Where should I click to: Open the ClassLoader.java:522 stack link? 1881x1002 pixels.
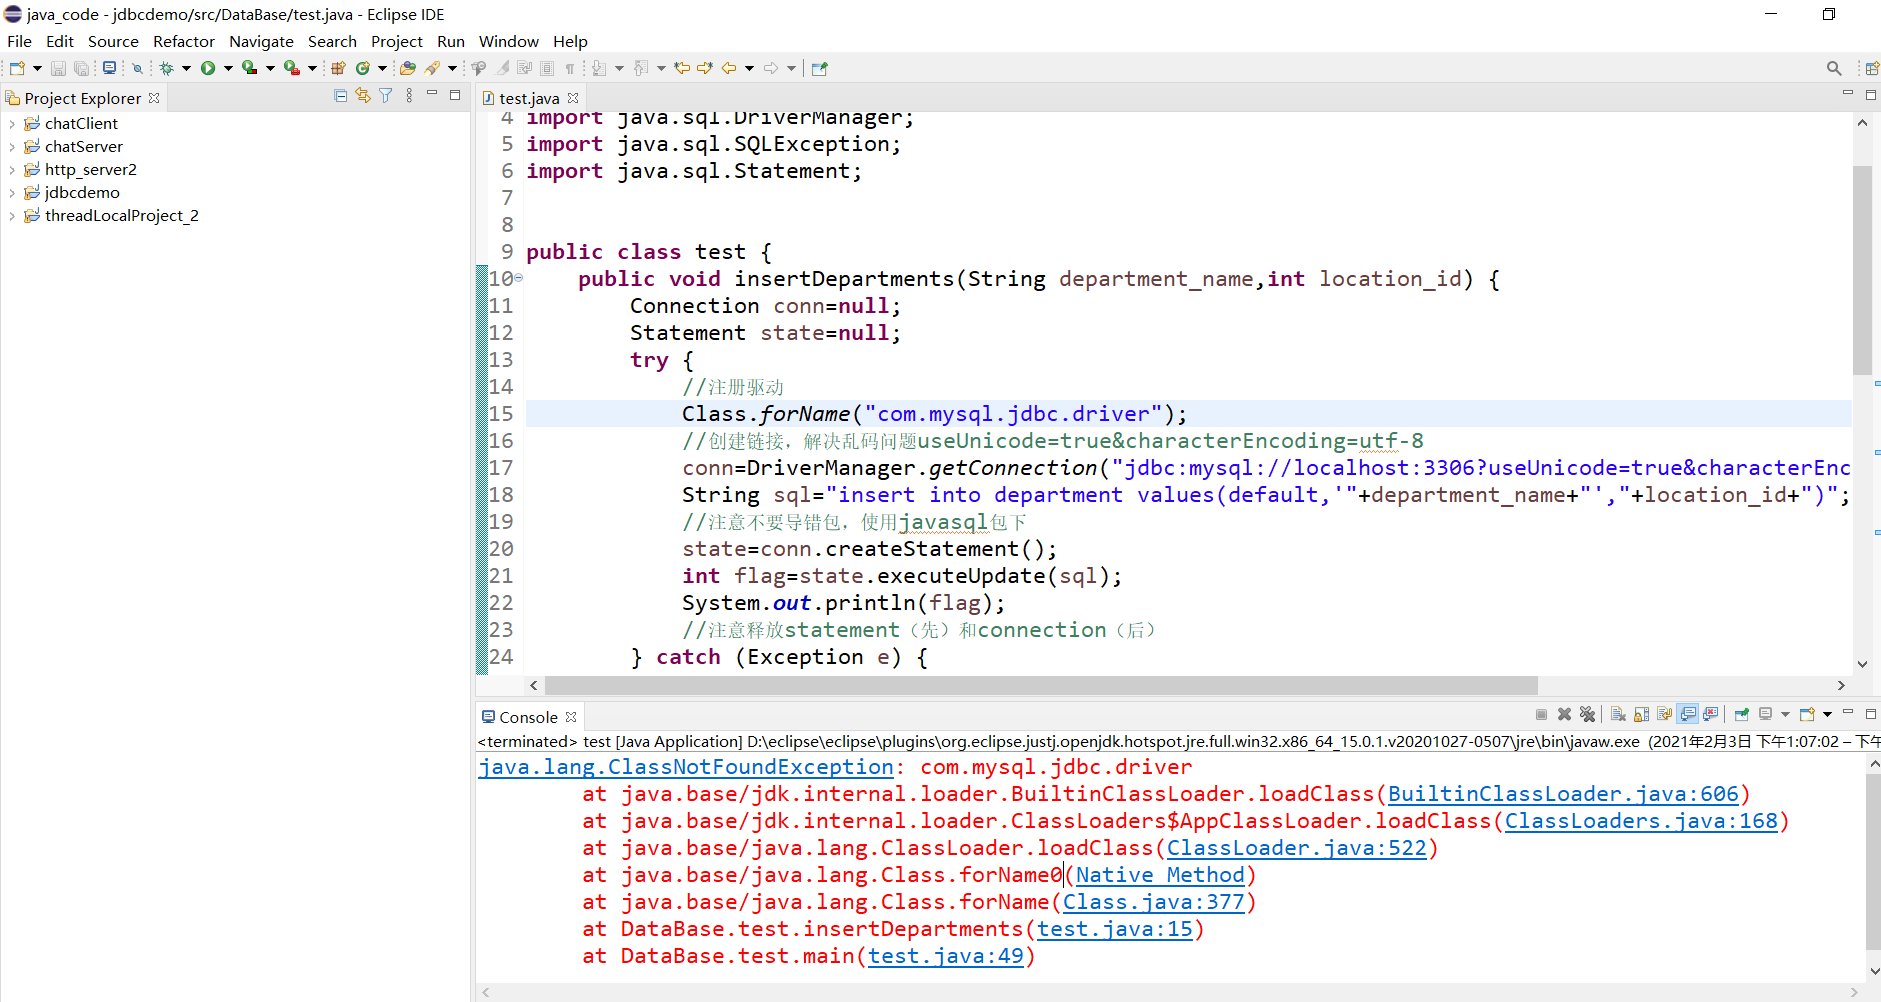point(1296,848)
